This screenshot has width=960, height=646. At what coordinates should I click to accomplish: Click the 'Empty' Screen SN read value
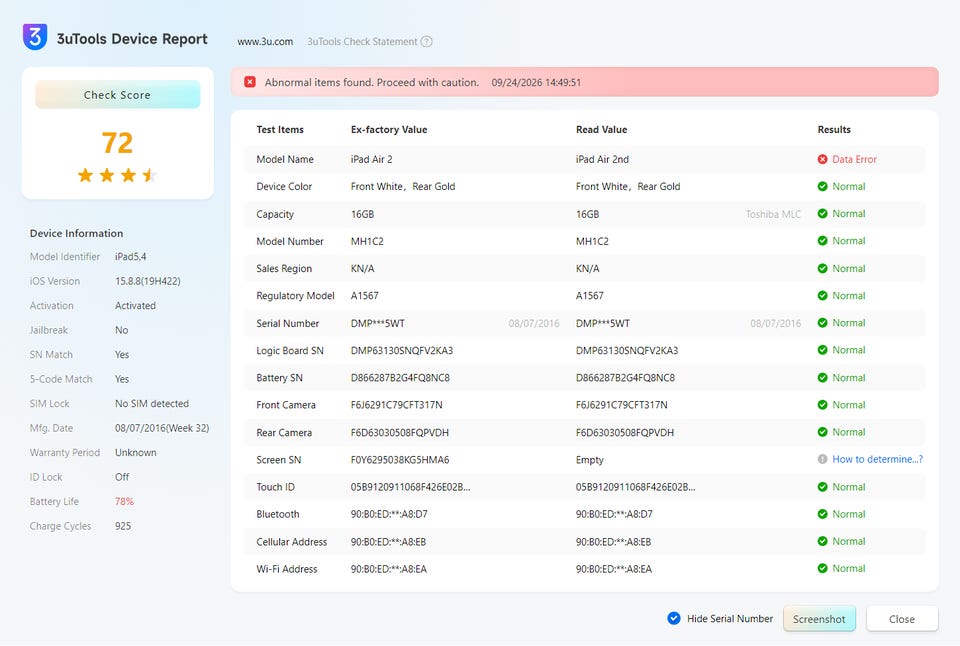590,460
